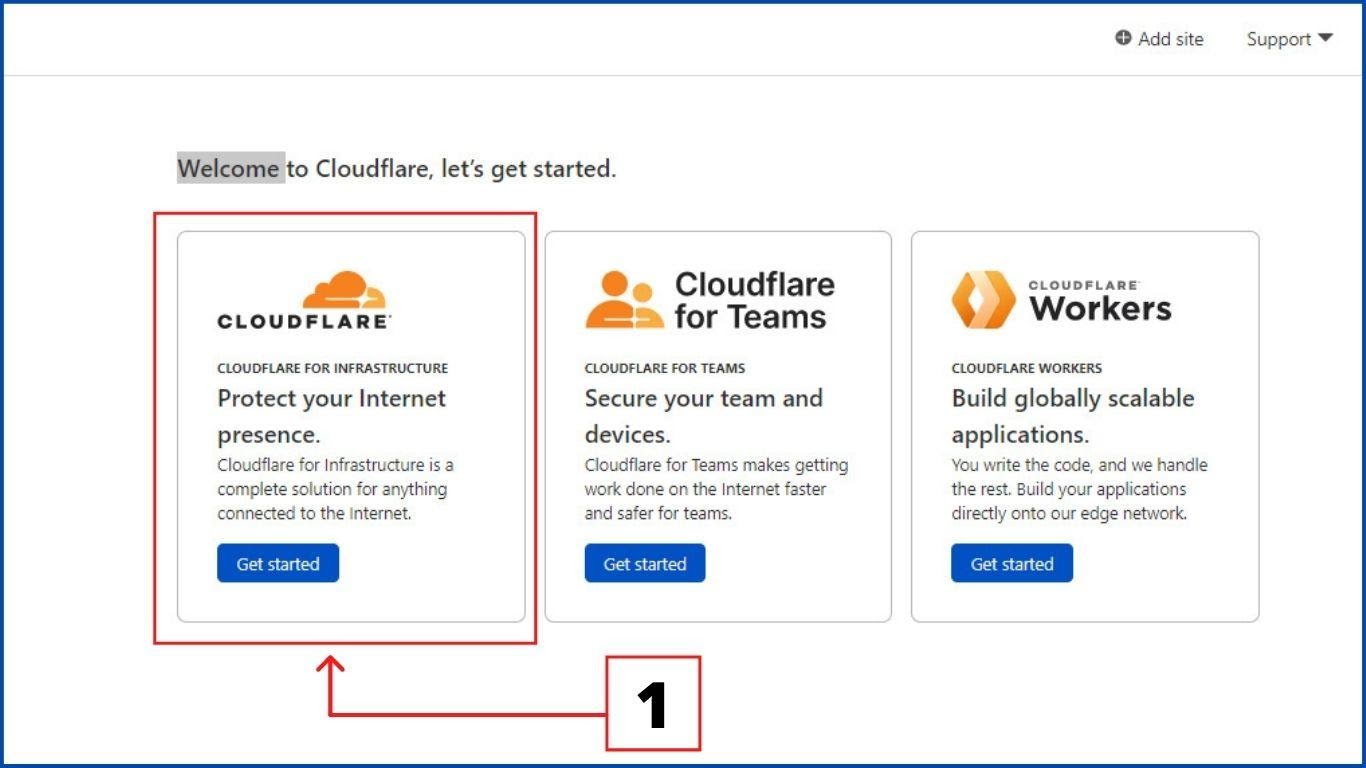This screenshot has width=1366, height=768.
Task: Click the orange Cloudflare cloud logo
Action: (344, 290)
